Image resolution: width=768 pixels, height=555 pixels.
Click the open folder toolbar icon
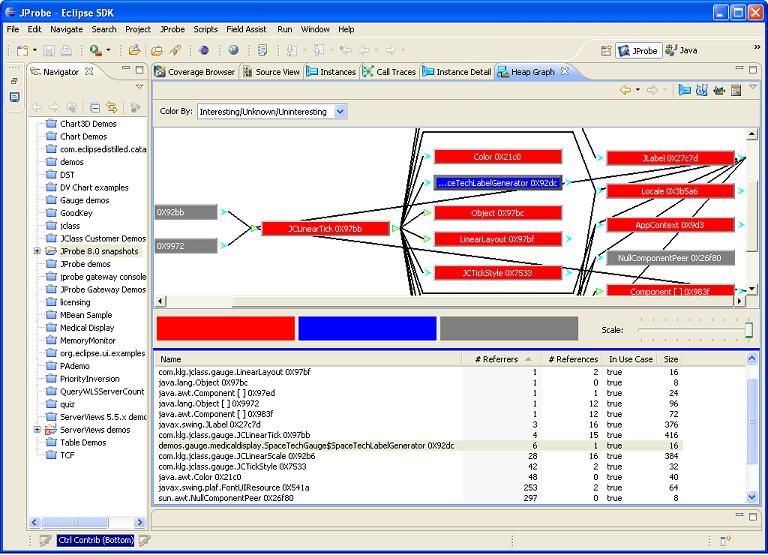click(157, 50)
